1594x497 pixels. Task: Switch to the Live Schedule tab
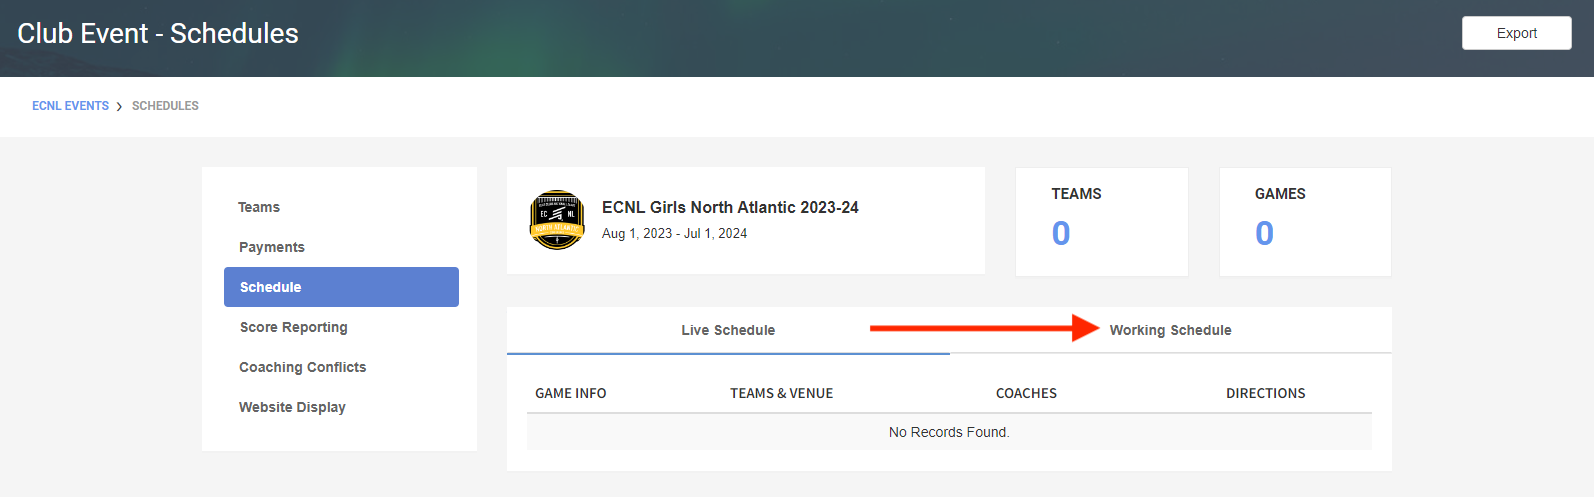click(728, 330)
